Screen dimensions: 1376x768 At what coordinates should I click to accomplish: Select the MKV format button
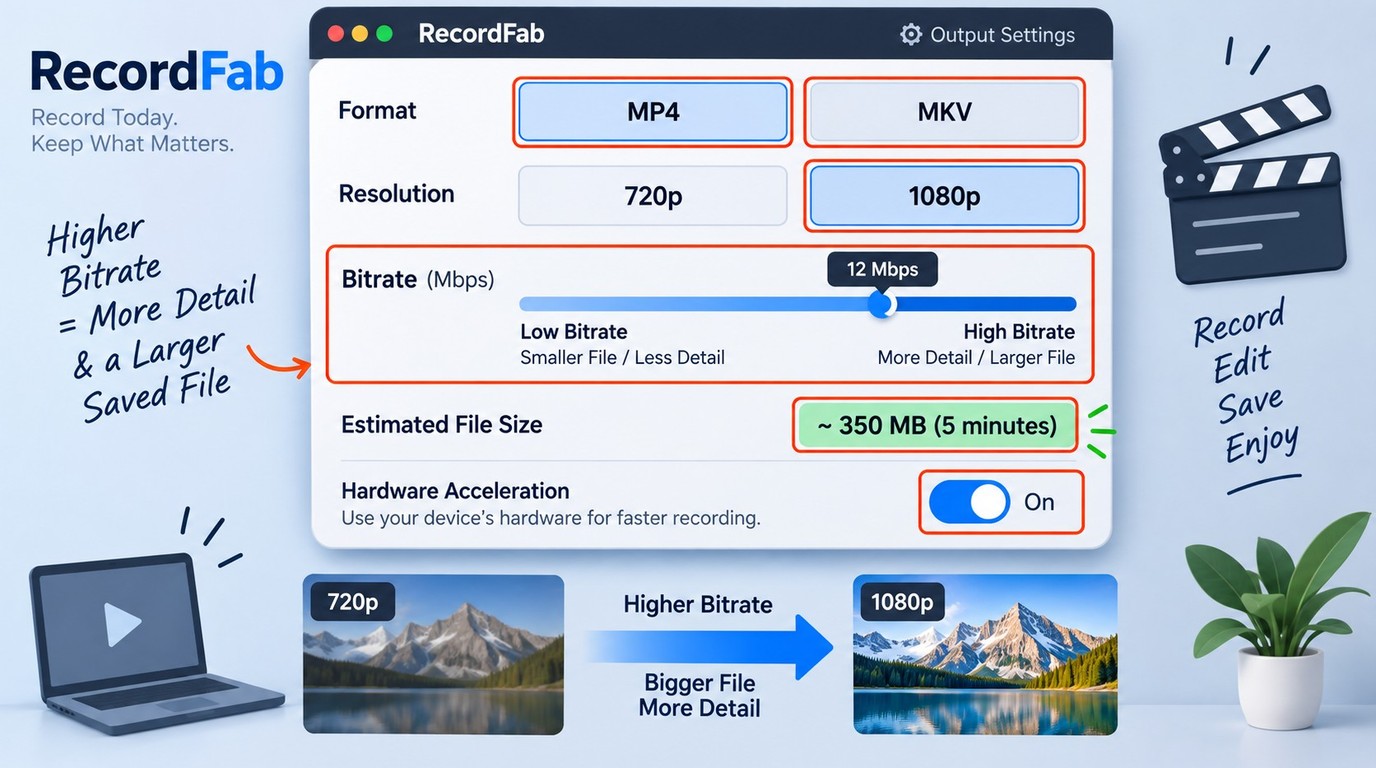point(944,112)
